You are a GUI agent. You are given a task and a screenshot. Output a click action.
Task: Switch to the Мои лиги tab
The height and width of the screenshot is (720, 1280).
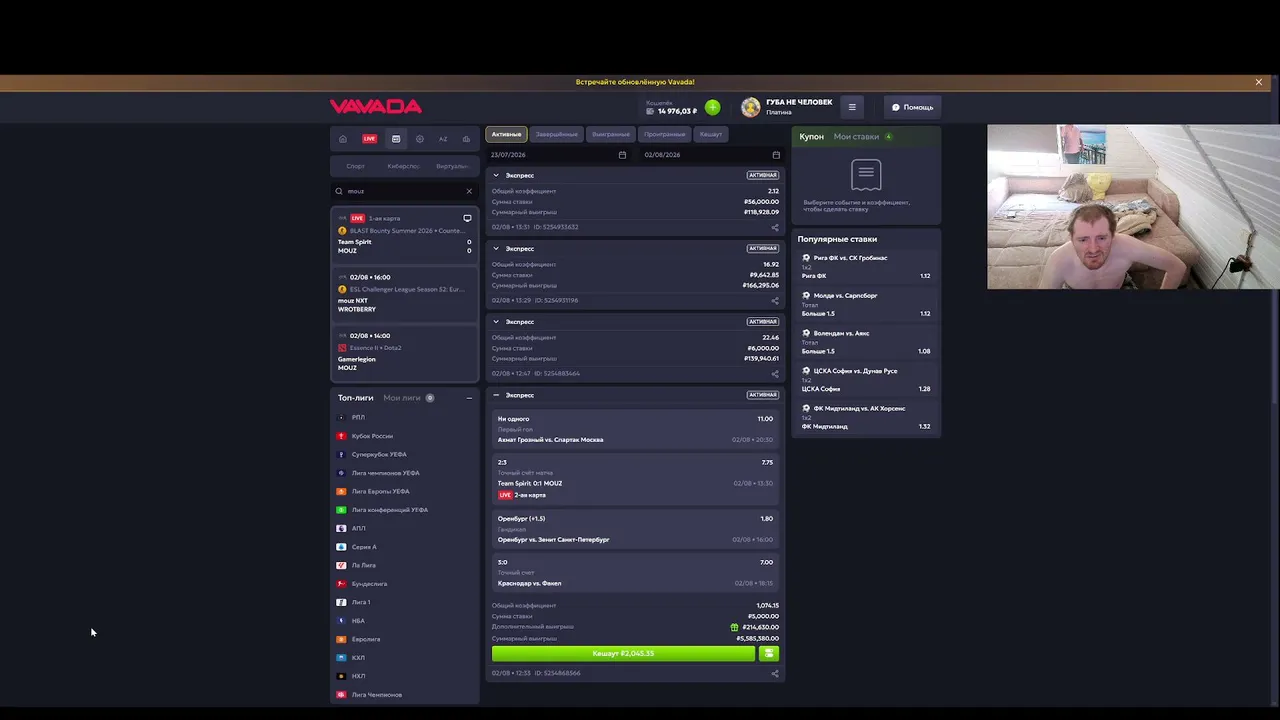click(402, 398)
